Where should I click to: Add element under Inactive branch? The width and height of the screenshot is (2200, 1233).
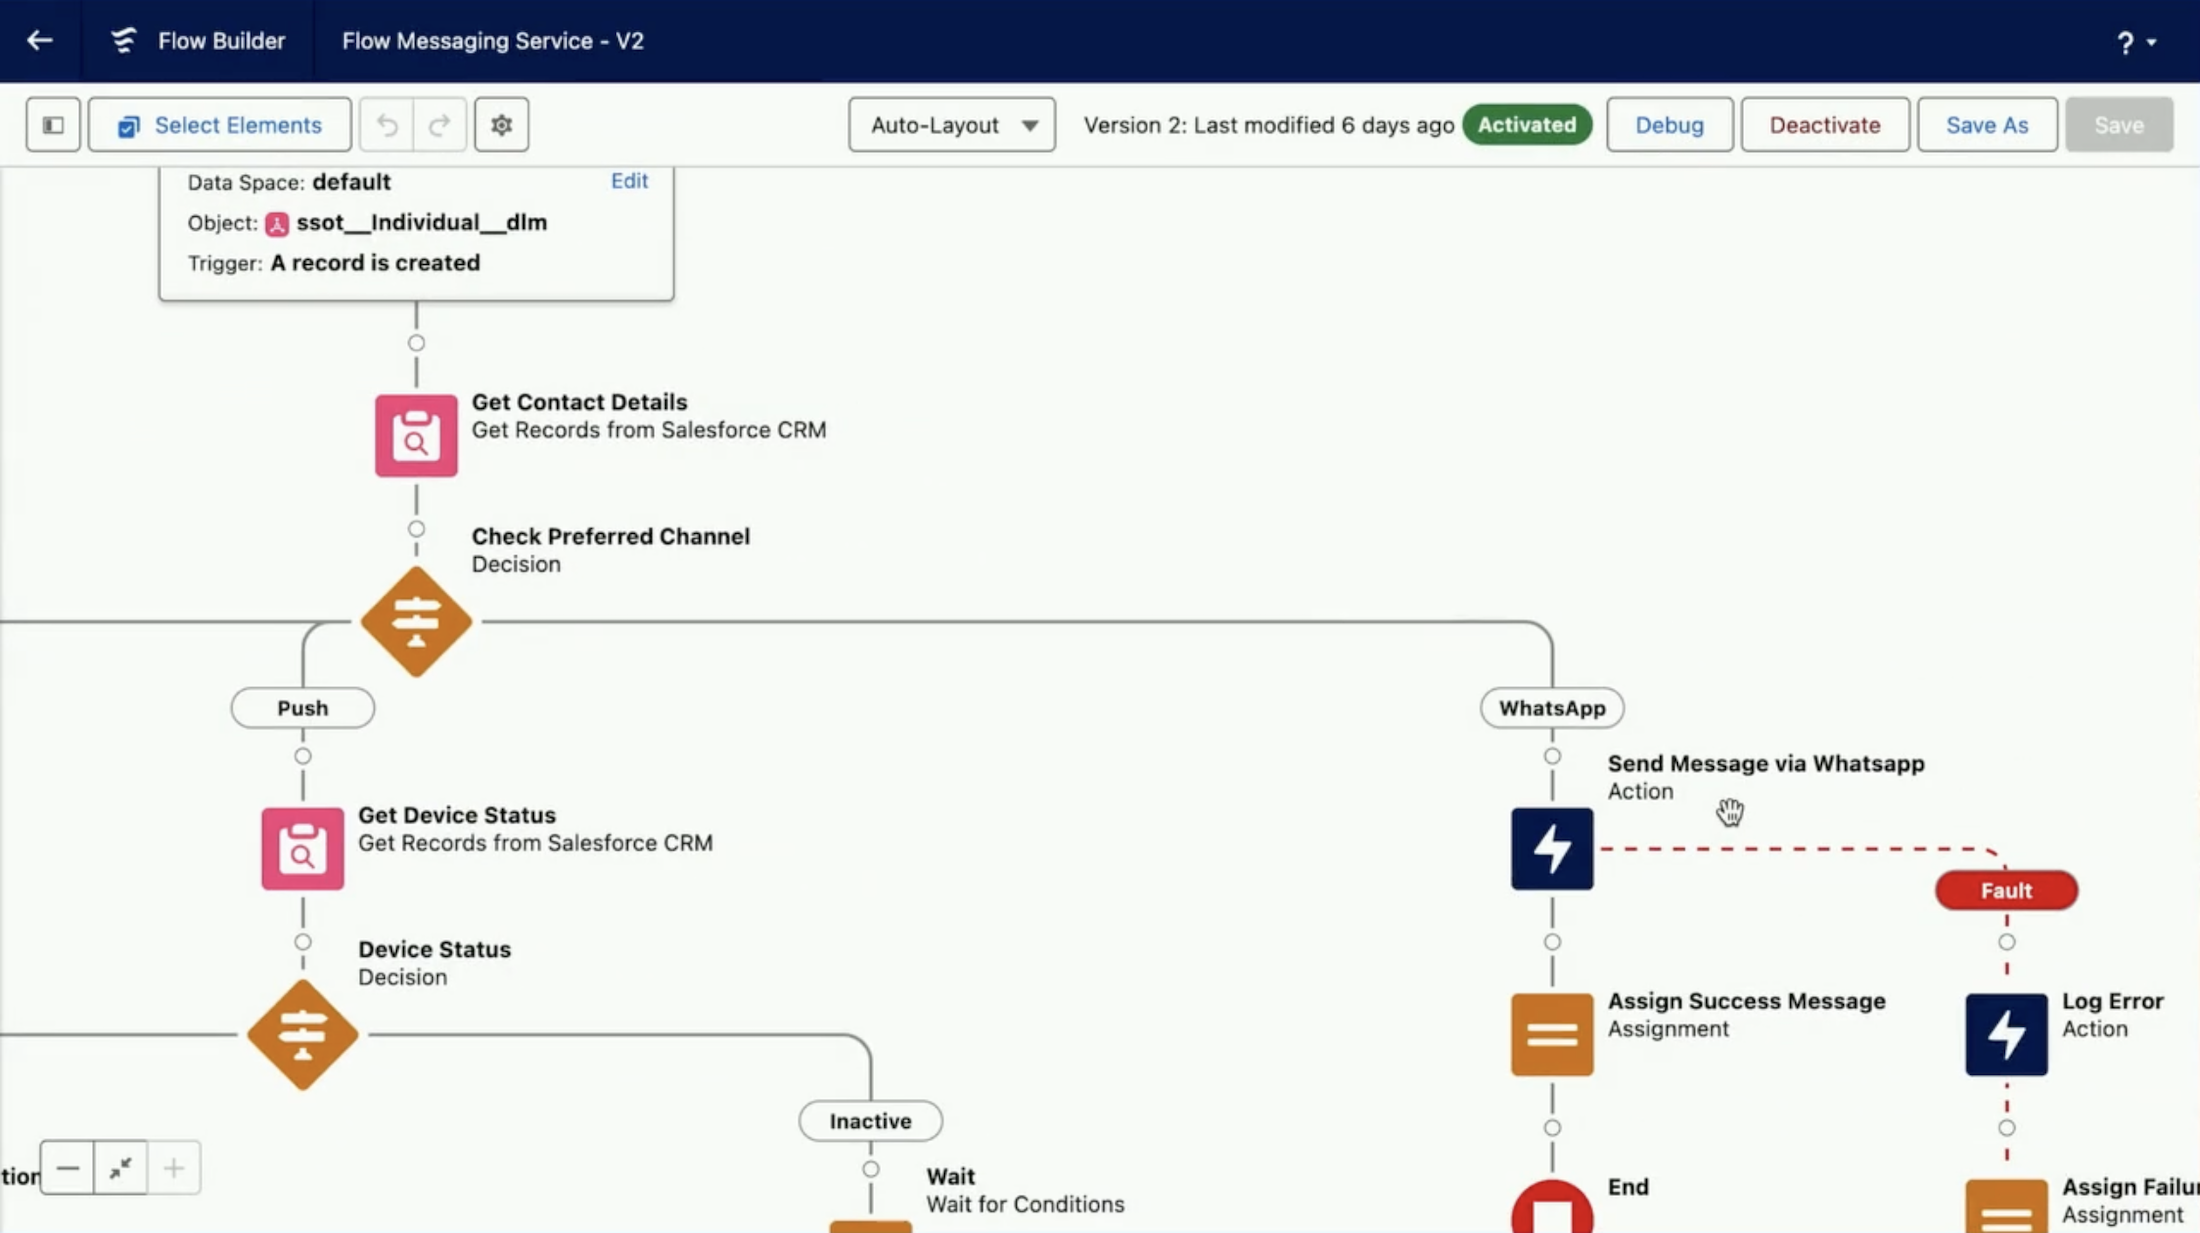tap(871, 1169)
